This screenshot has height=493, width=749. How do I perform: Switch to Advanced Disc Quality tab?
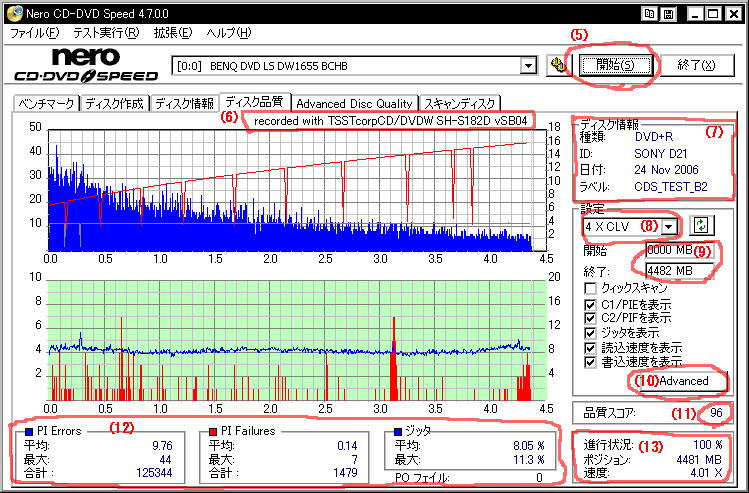click(x=354, y=104)
